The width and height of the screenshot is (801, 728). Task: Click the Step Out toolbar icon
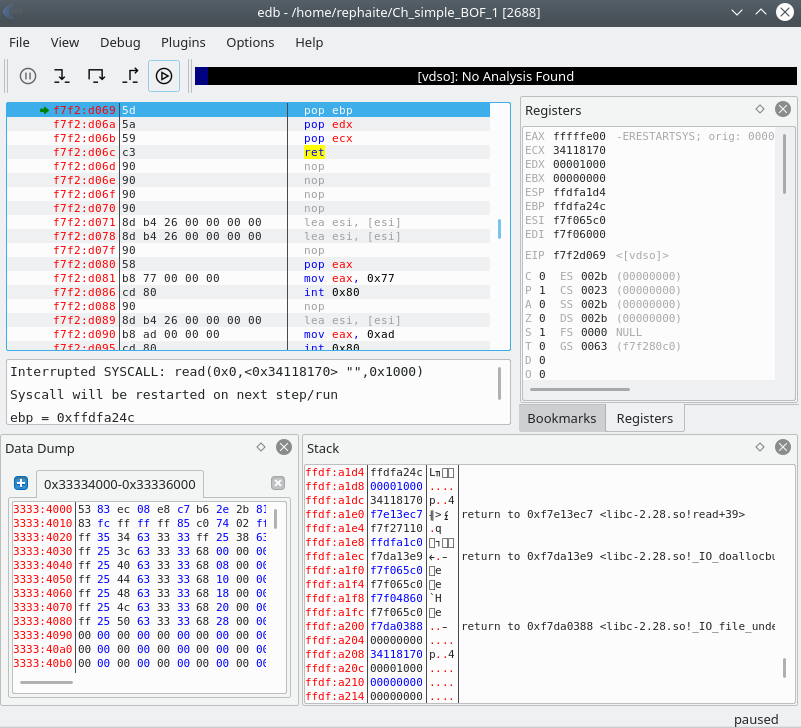pyautogui.click(x=131, y=75)
